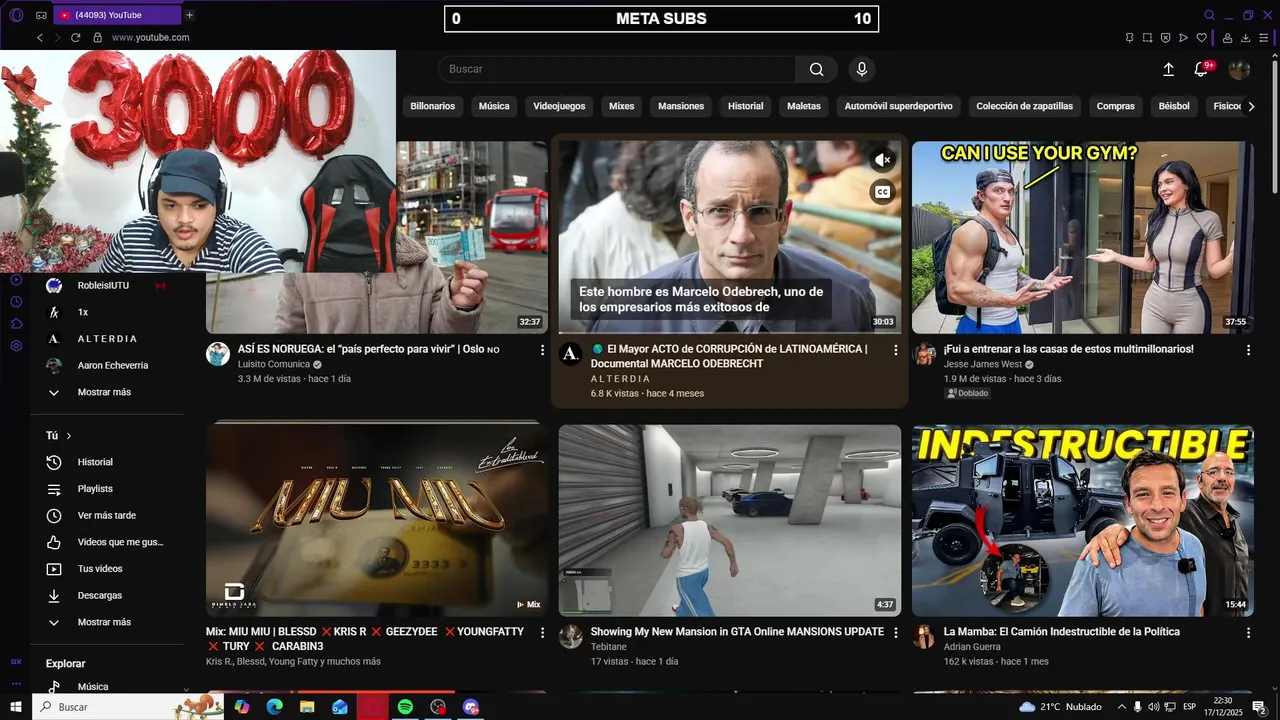Open the YouTube upload/create icon
The image size is (1280, 720).
[x=1168, y=69]
